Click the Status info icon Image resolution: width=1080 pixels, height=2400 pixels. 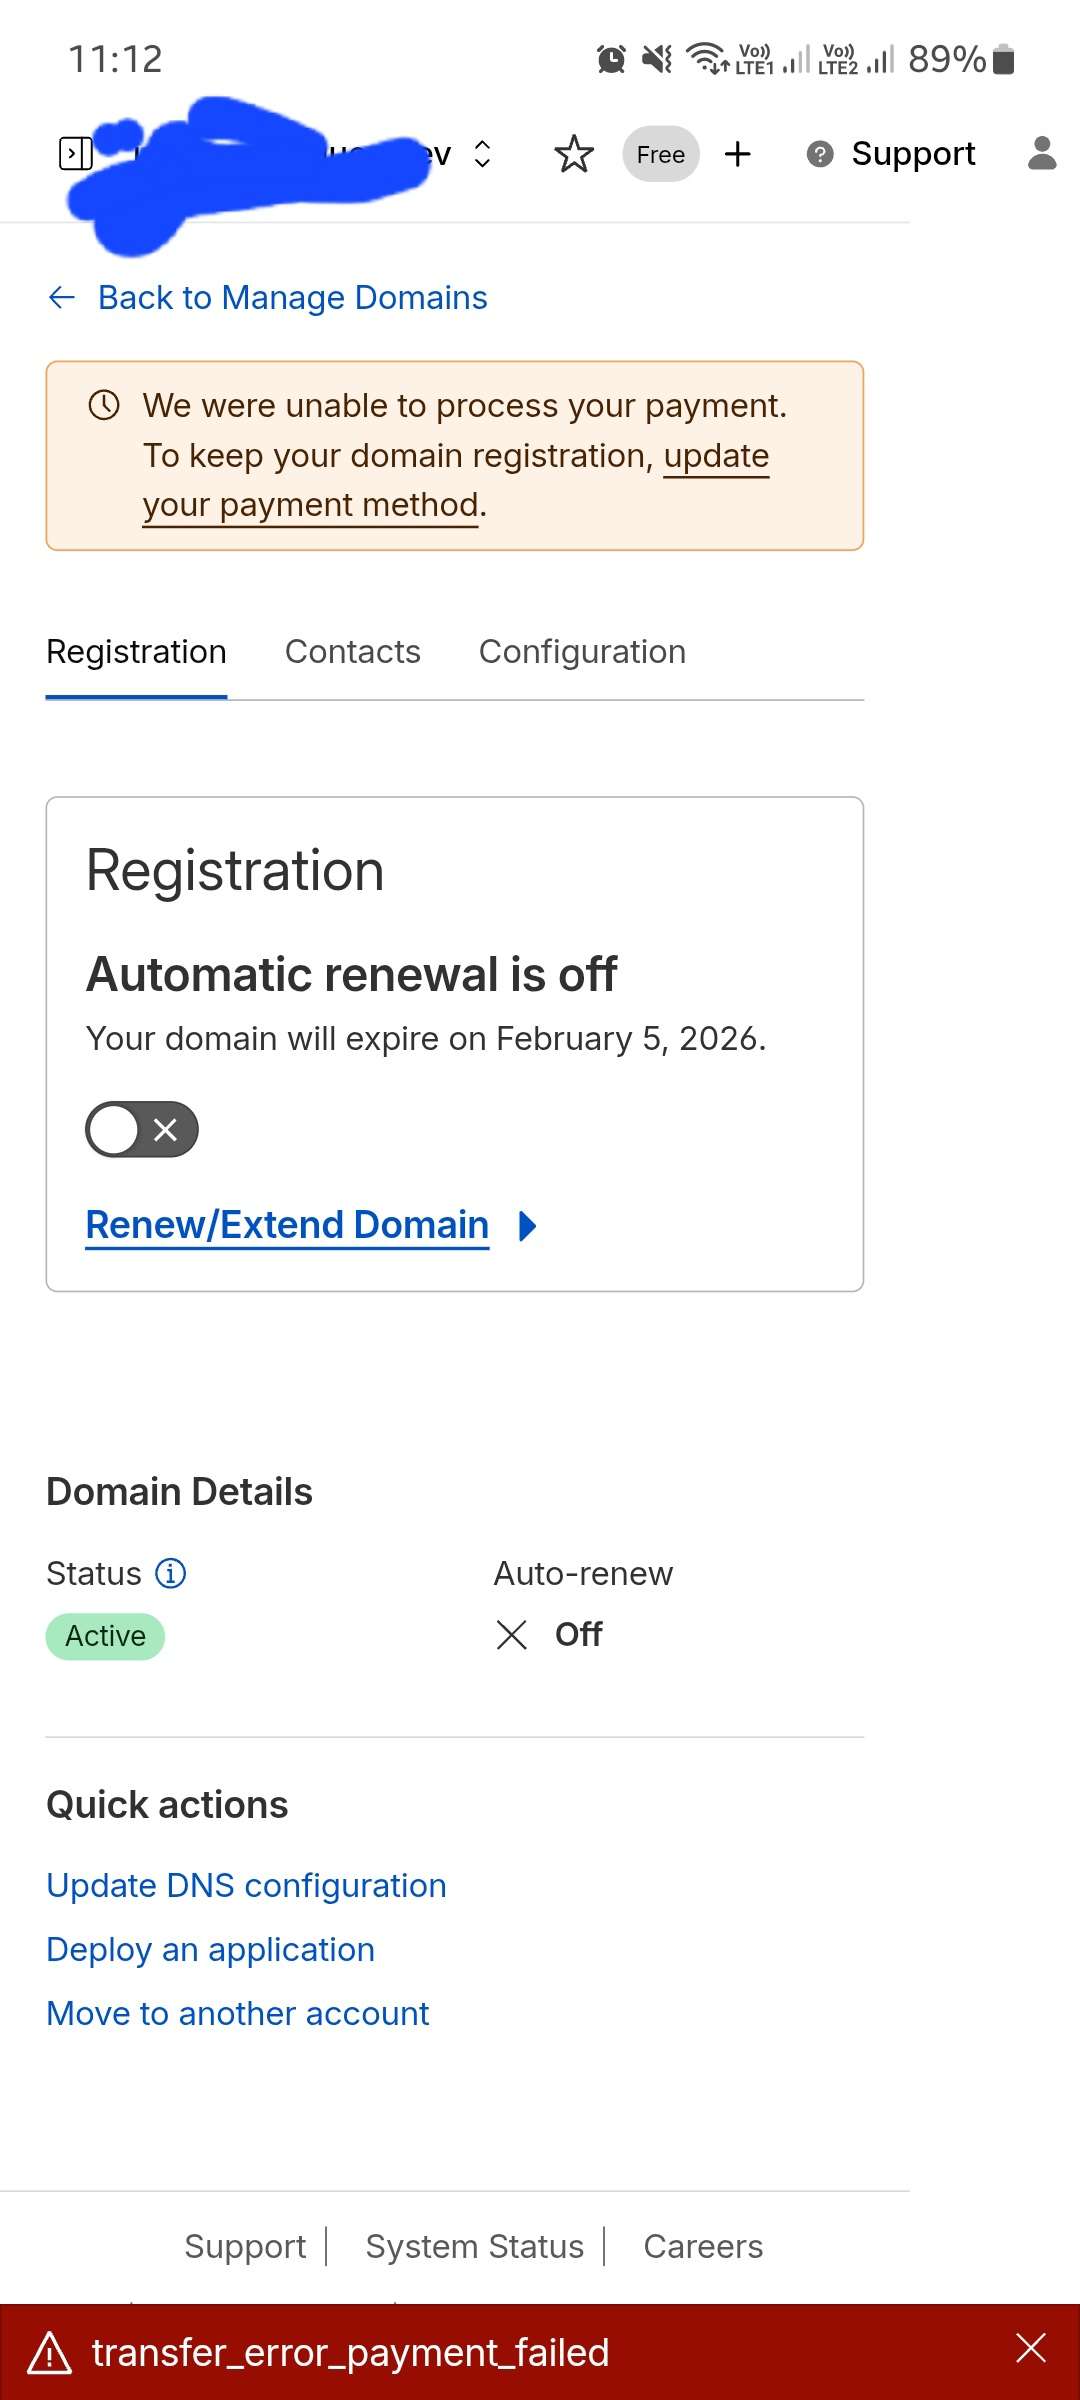click(x=171, y=1573)
